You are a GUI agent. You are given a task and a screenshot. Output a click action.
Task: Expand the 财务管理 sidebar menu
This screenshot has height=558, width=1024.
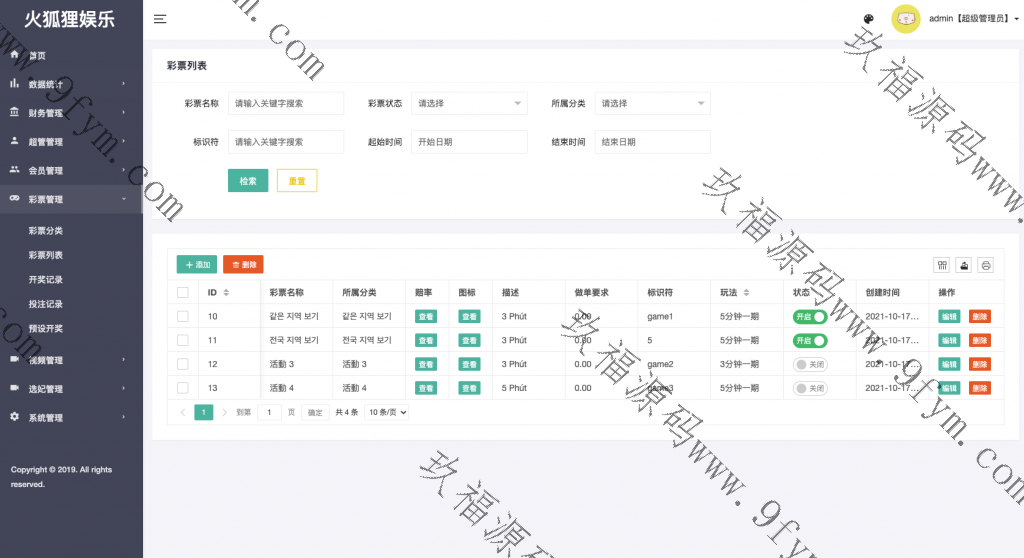[70, 113]
